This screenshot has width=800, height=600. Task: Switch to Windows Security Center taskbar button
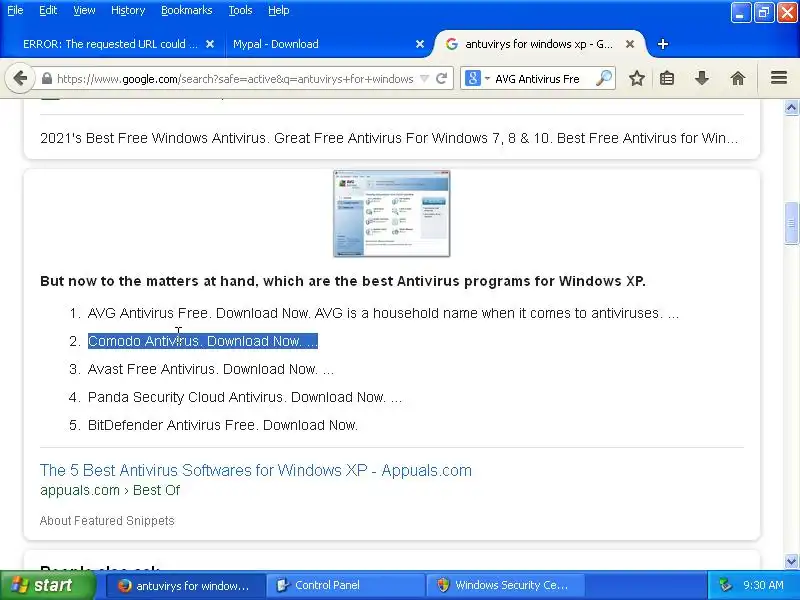pyautogui.click(x=505, y=585)
